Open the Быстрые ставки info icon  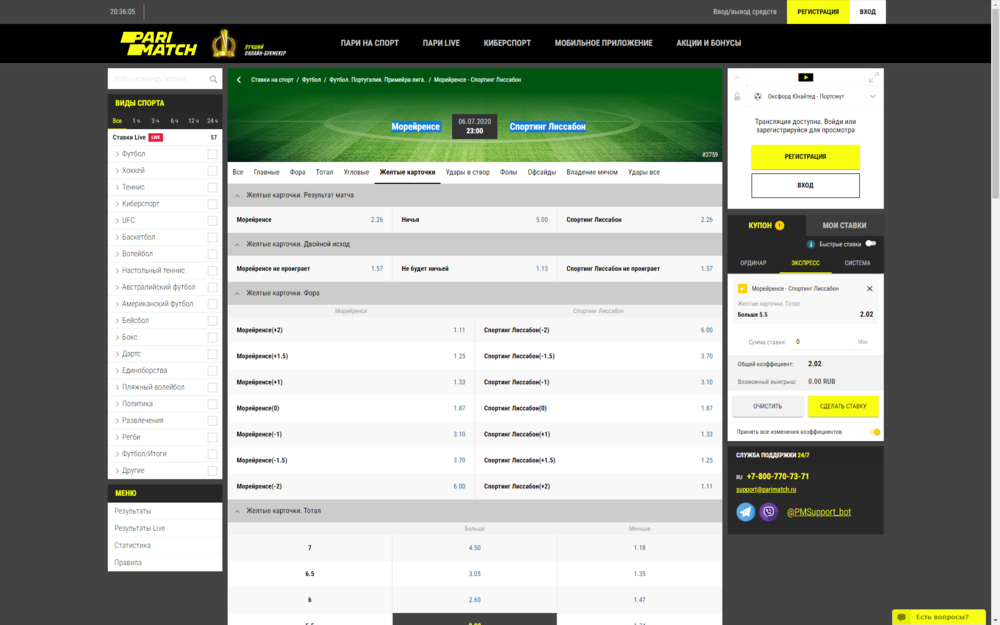pos(811,244)
